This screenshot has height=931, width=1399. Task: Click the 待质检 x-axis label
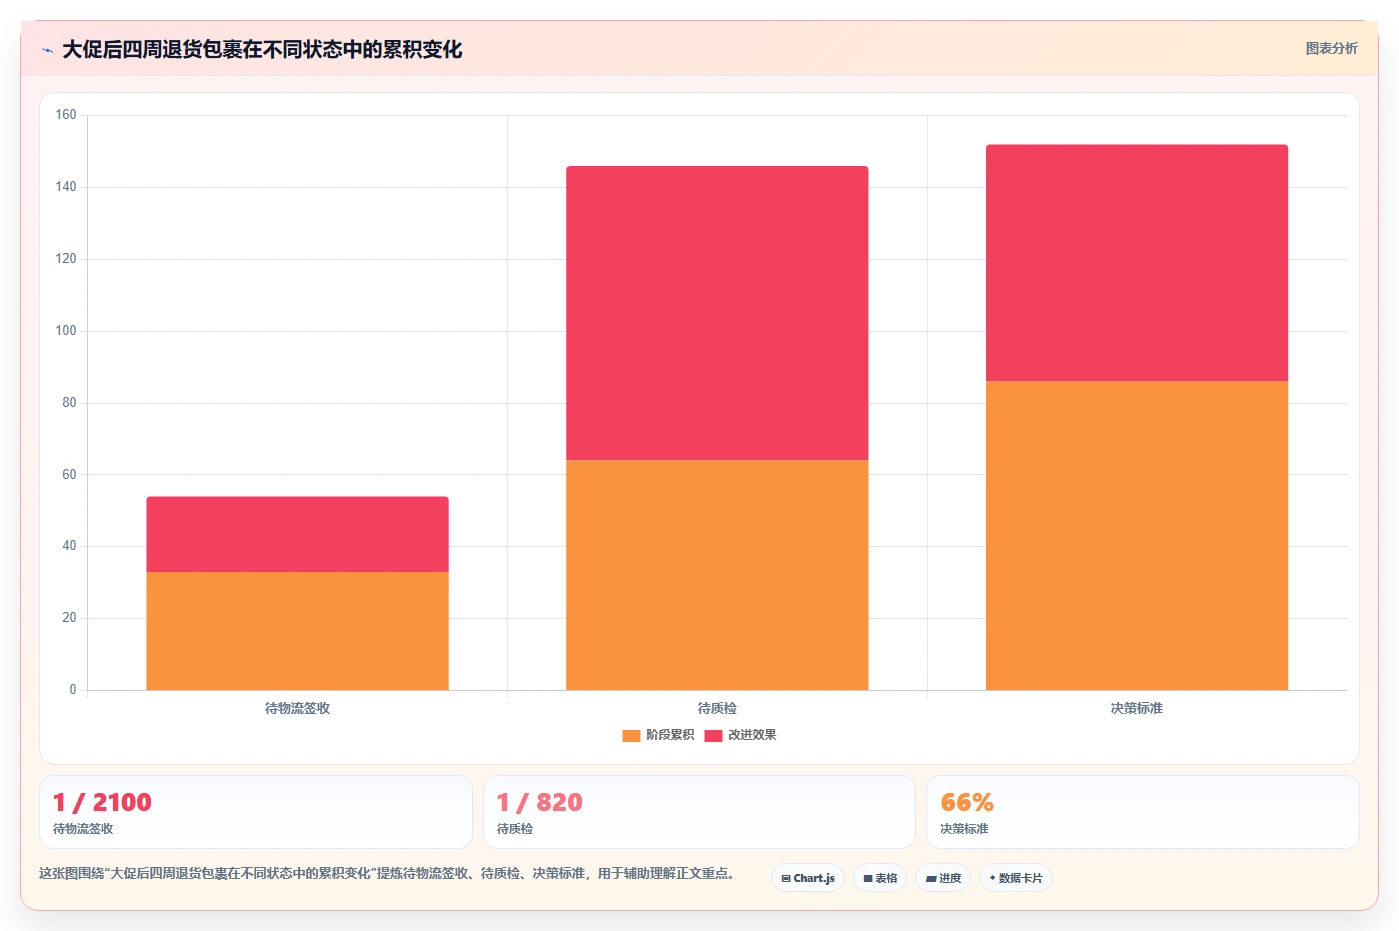(717, 708)
